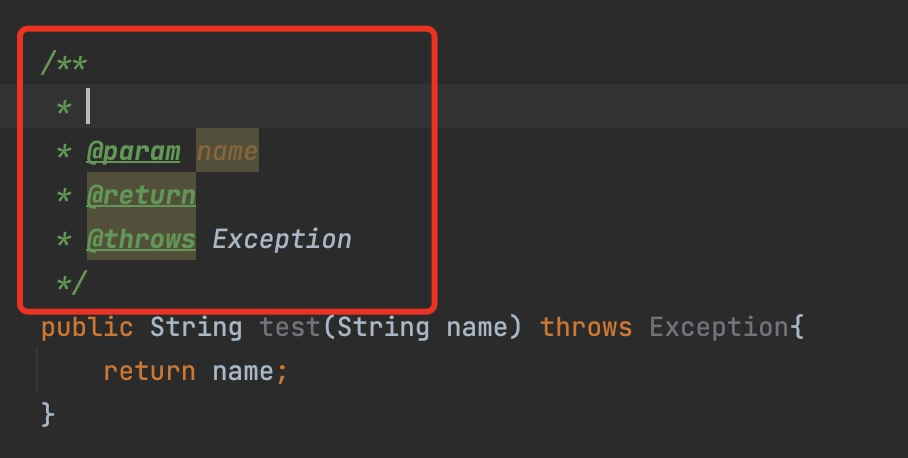
Task: Click the public keyword
Action: point(87,328)
